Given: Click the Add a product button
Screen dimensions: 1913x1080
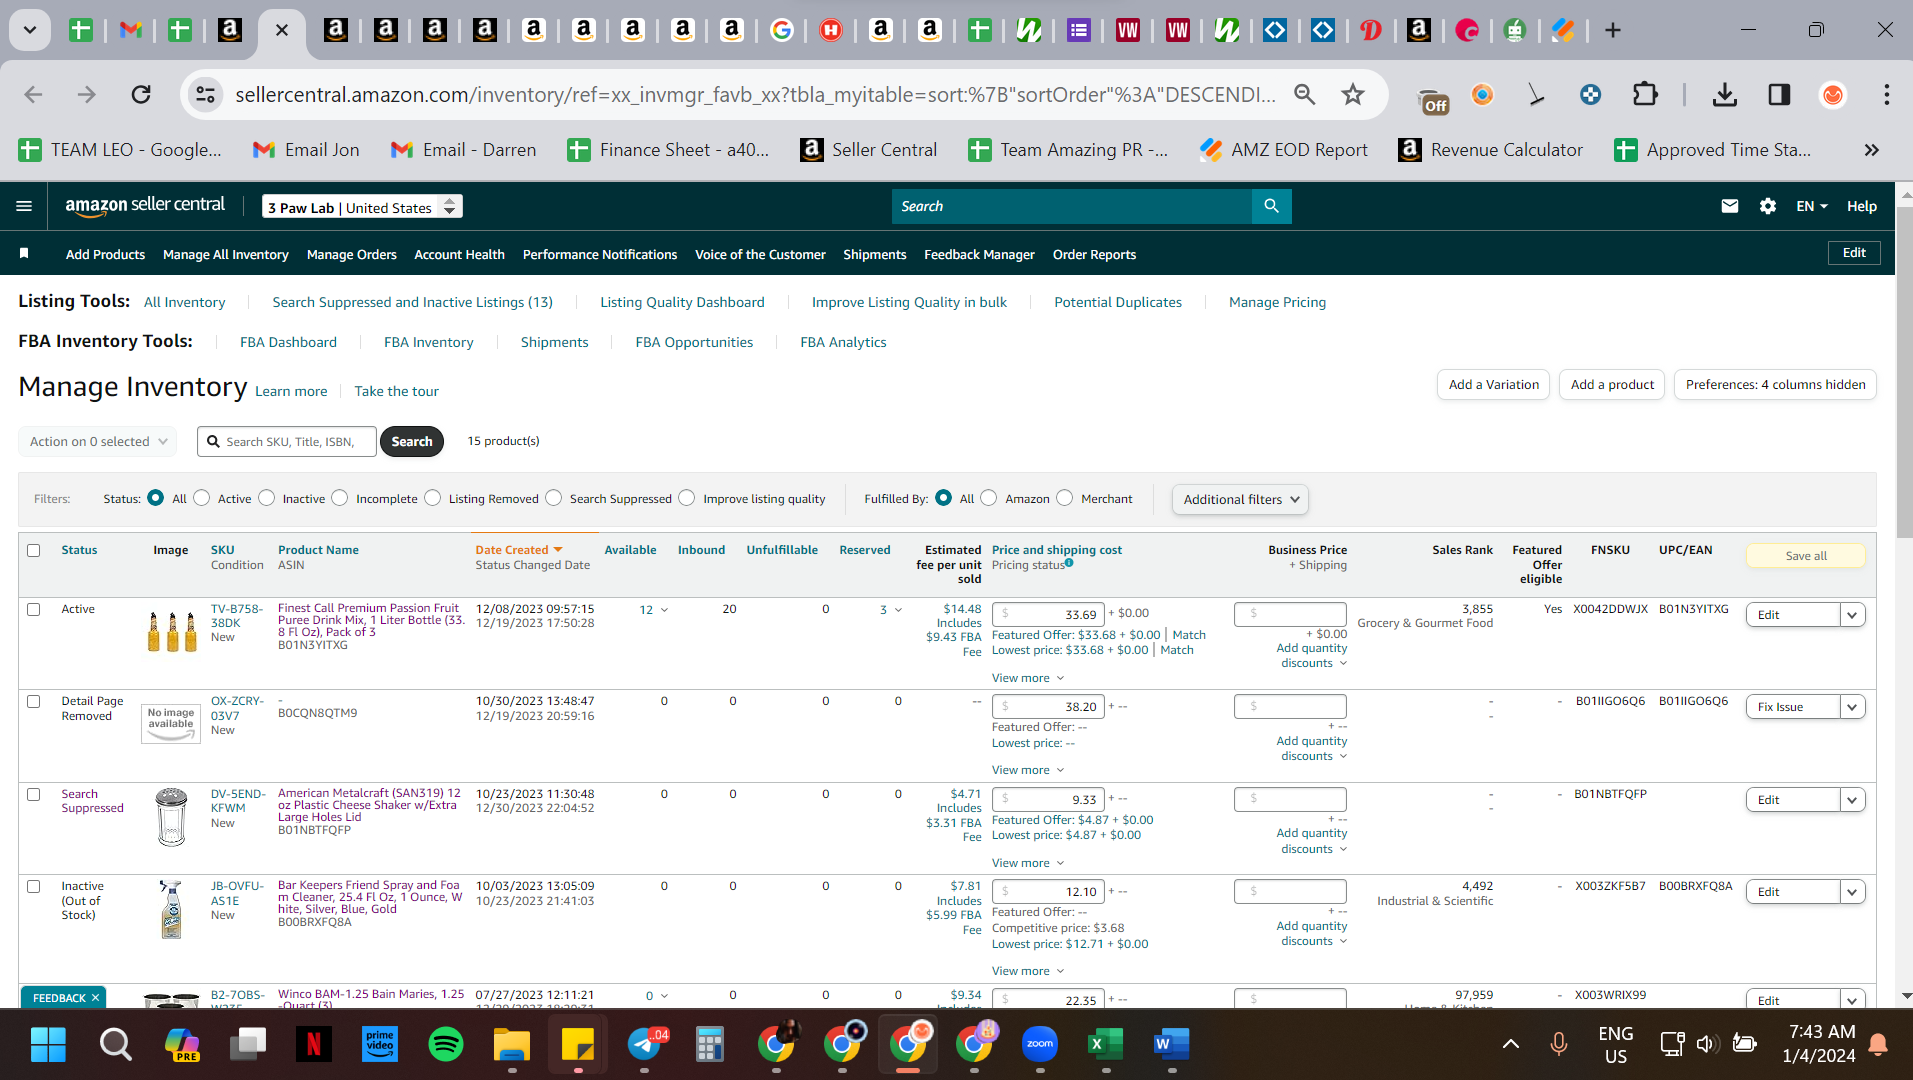Looking at the screenshot, I should pos(1612,385).
